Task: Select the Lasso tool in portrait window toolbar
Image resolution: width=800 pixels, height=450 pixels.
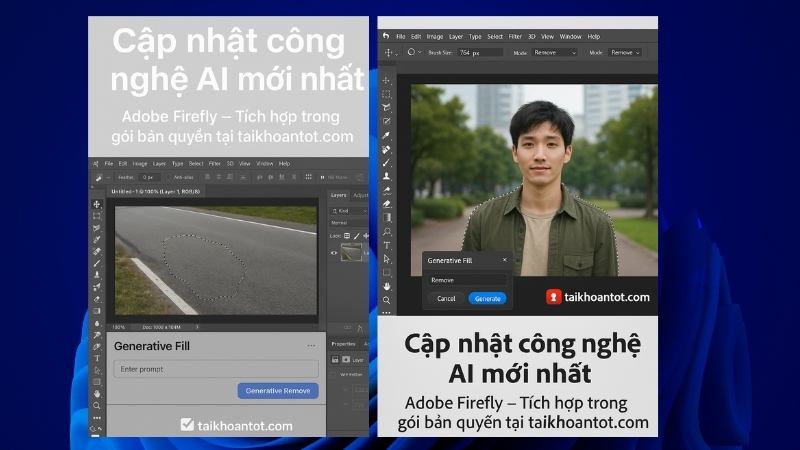Action: 387,107
